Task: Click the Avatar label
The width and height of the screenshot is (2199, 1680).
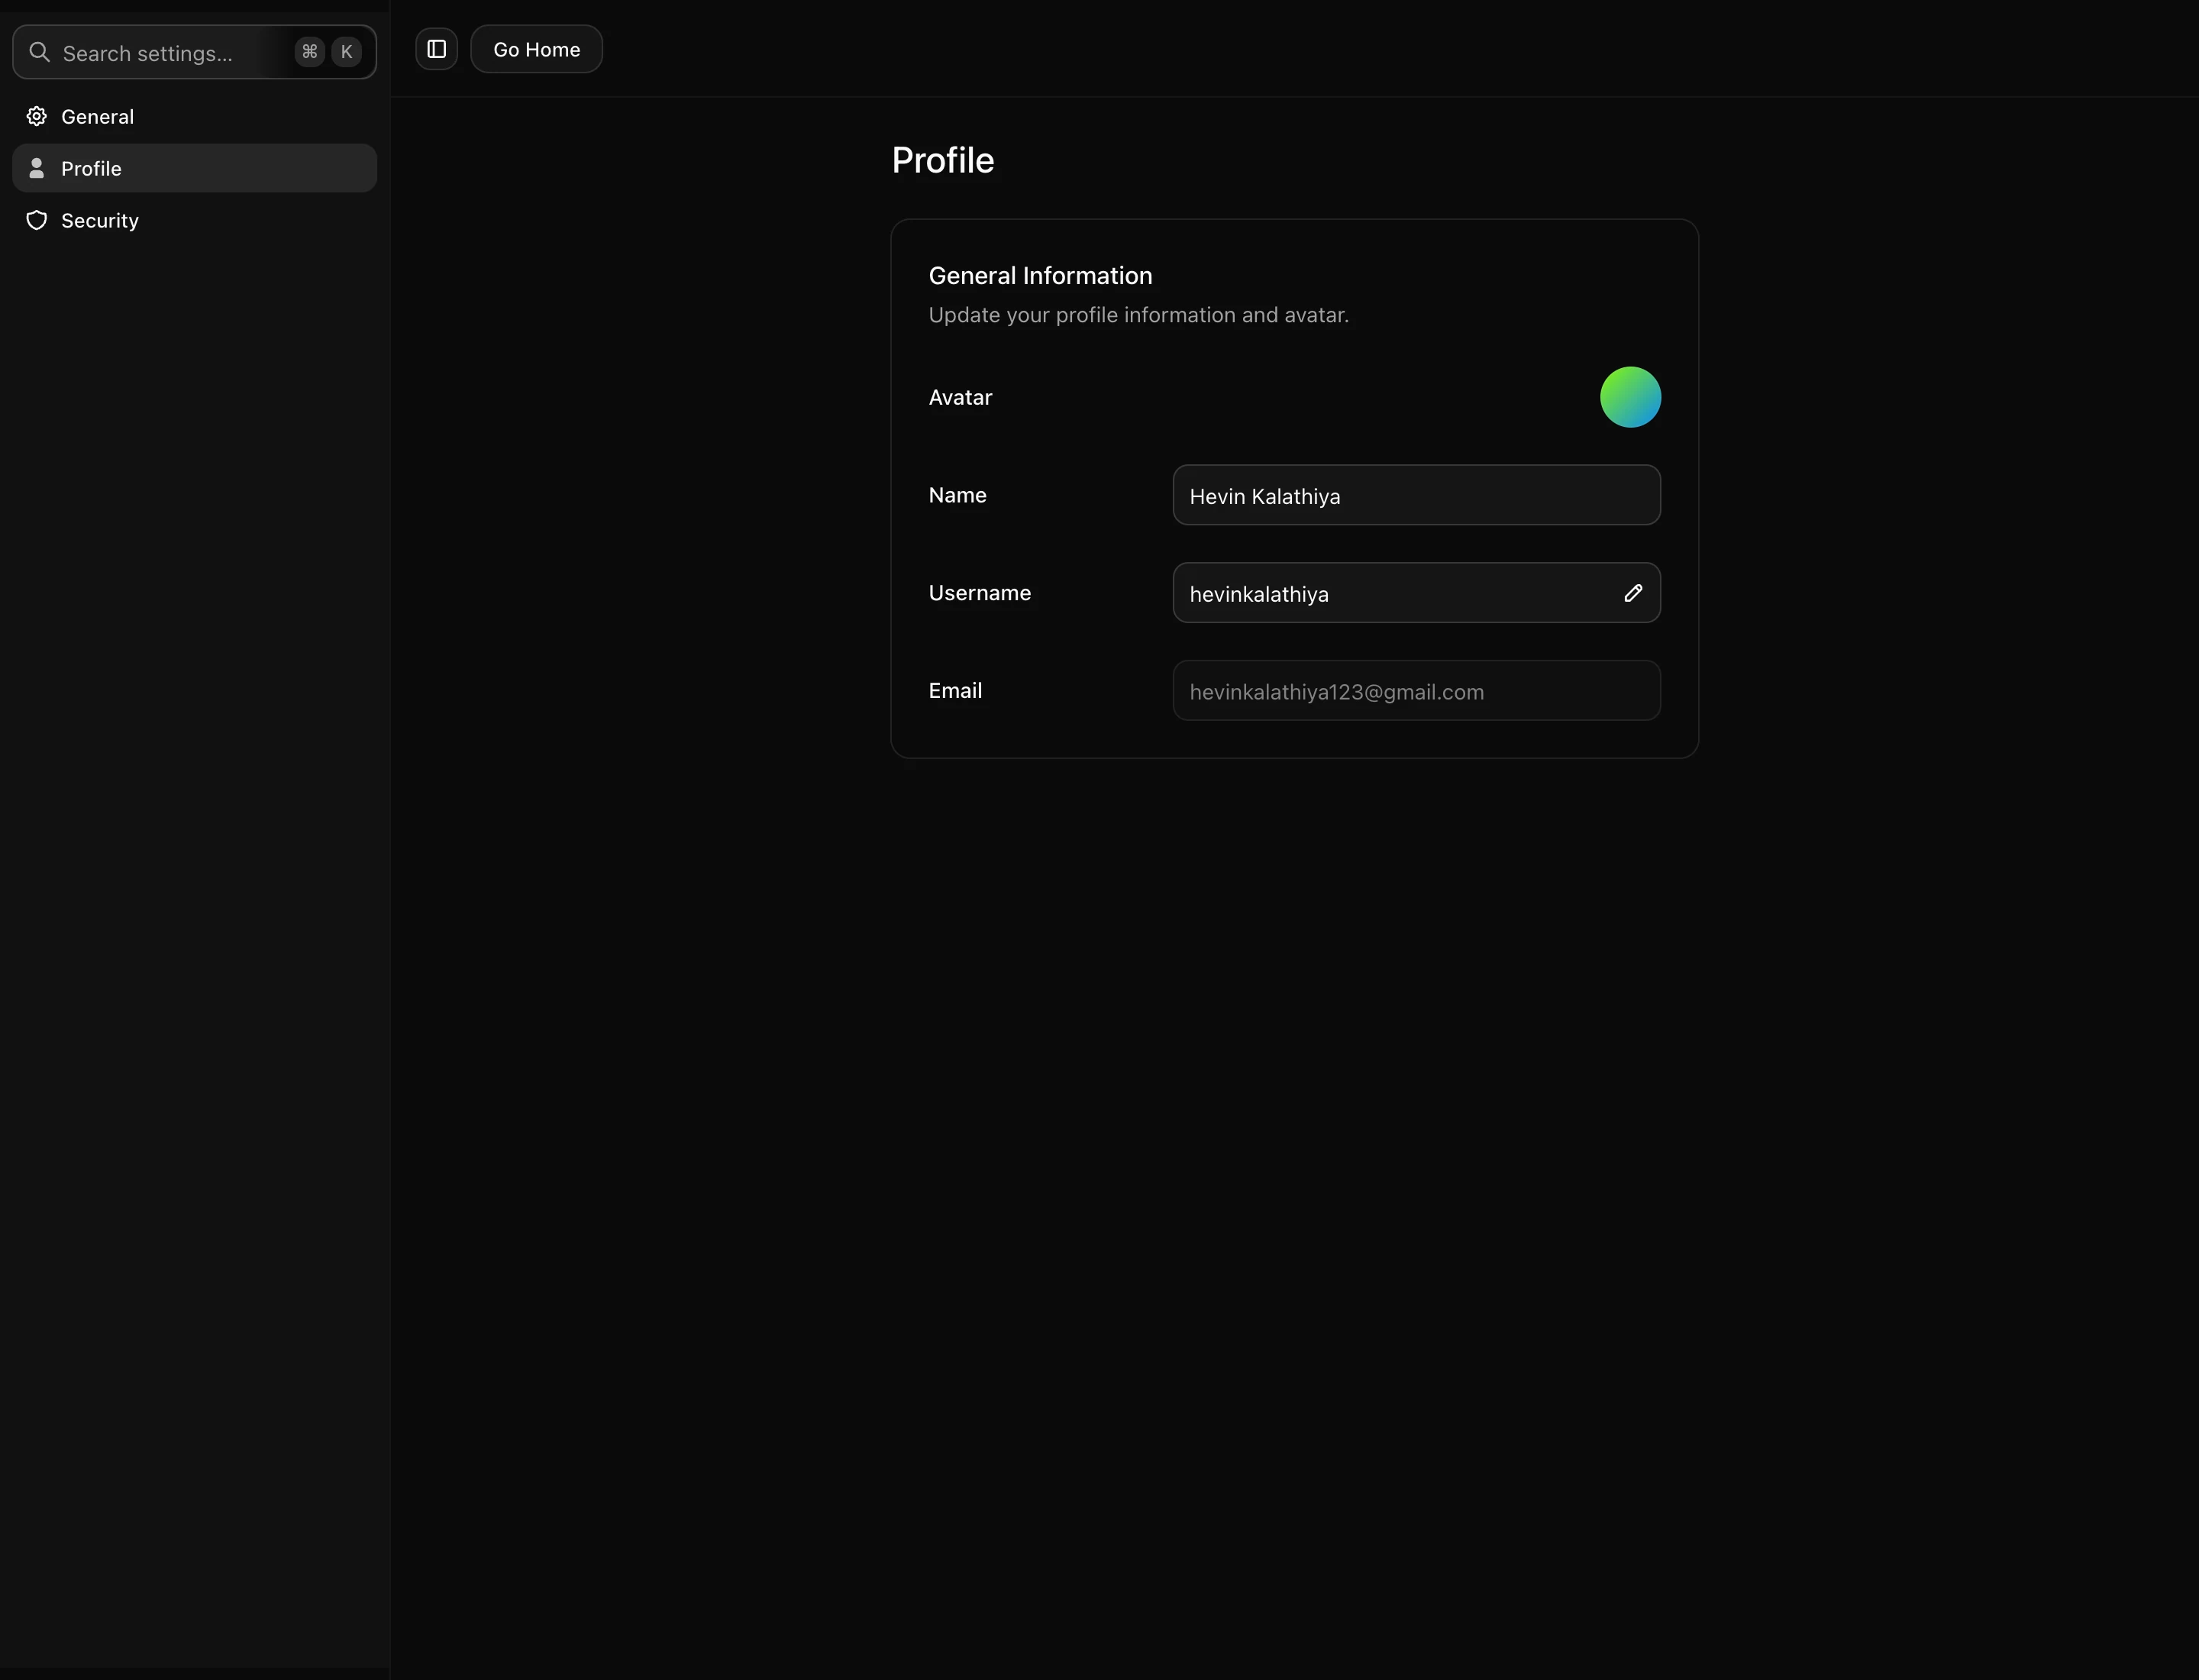Action: [x=960, y=397]
